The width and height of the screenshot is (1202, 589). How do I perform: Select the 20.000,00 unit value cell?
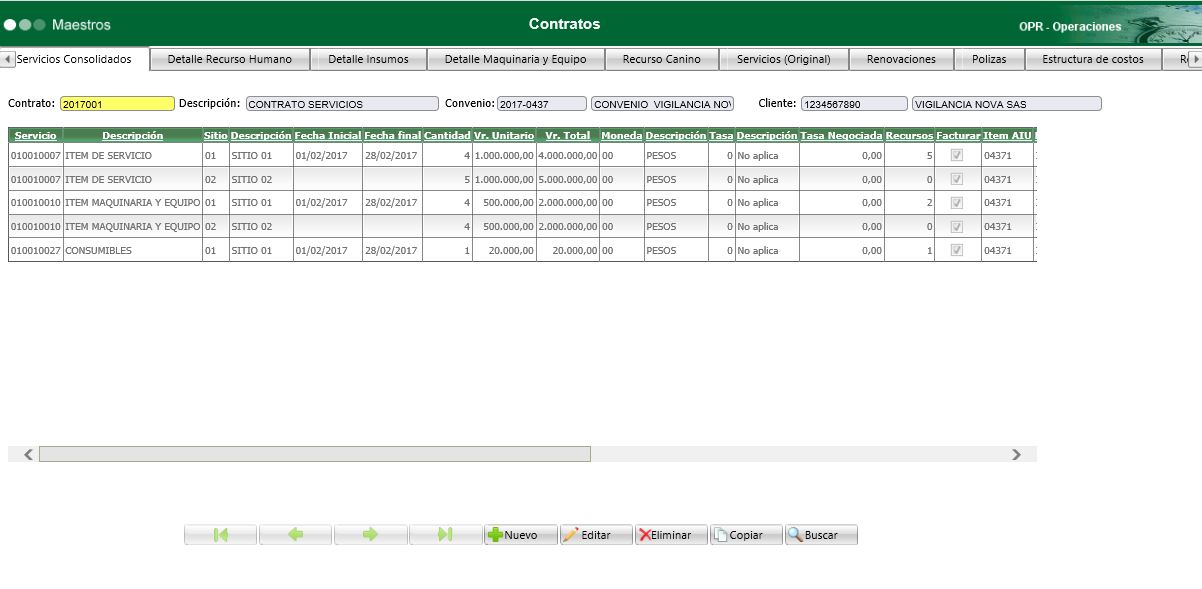[504, 250]
